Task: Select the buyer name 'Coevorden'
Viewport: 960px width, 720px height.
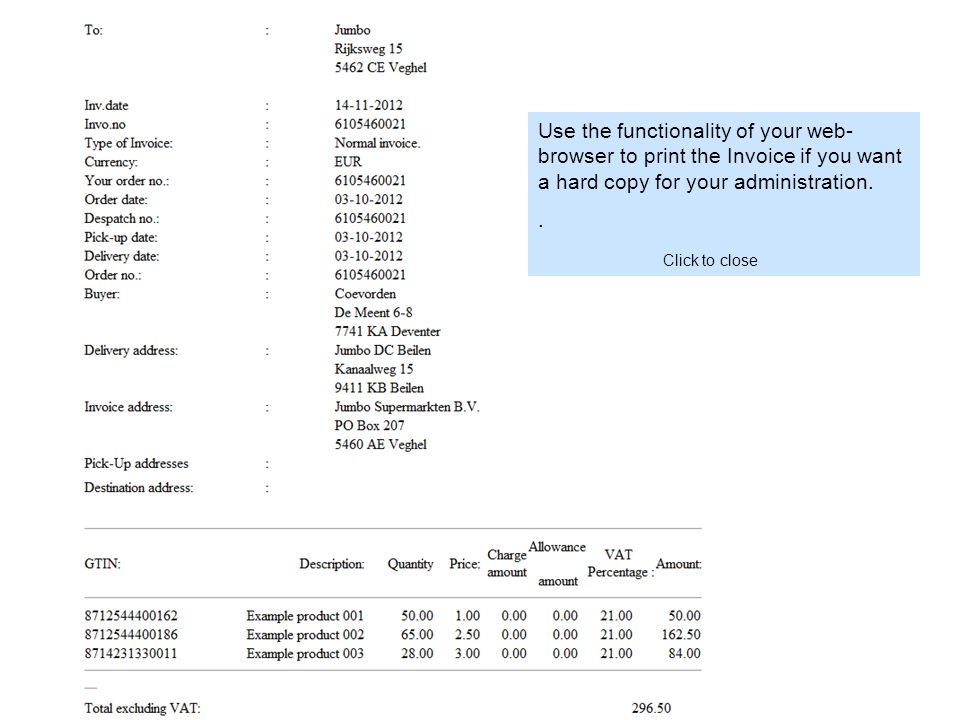Action: click(365, 294)
